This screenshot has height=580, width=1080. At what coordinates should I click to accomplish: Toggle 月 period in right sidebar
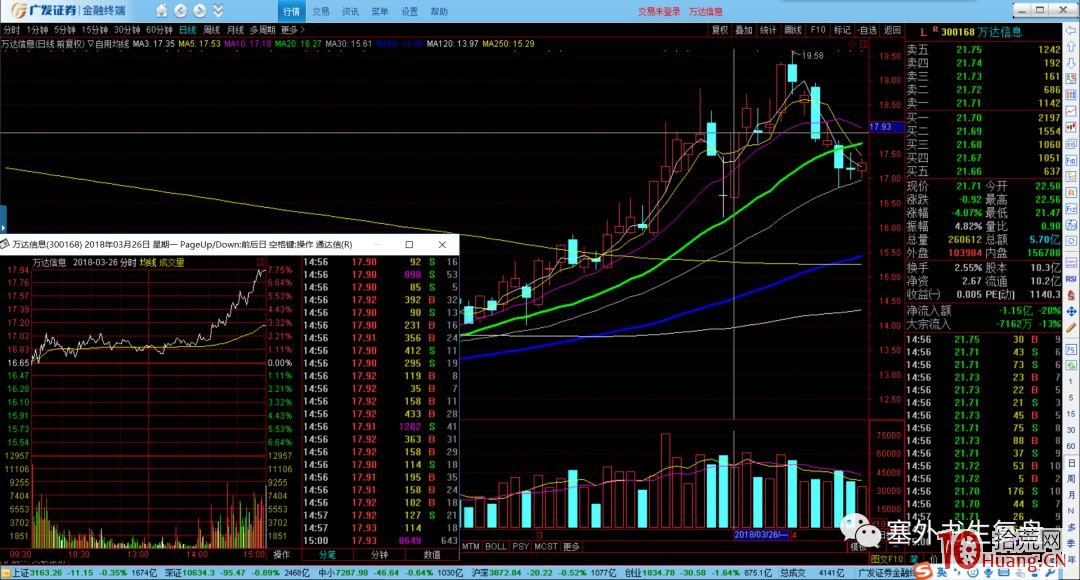(1072, 495)
